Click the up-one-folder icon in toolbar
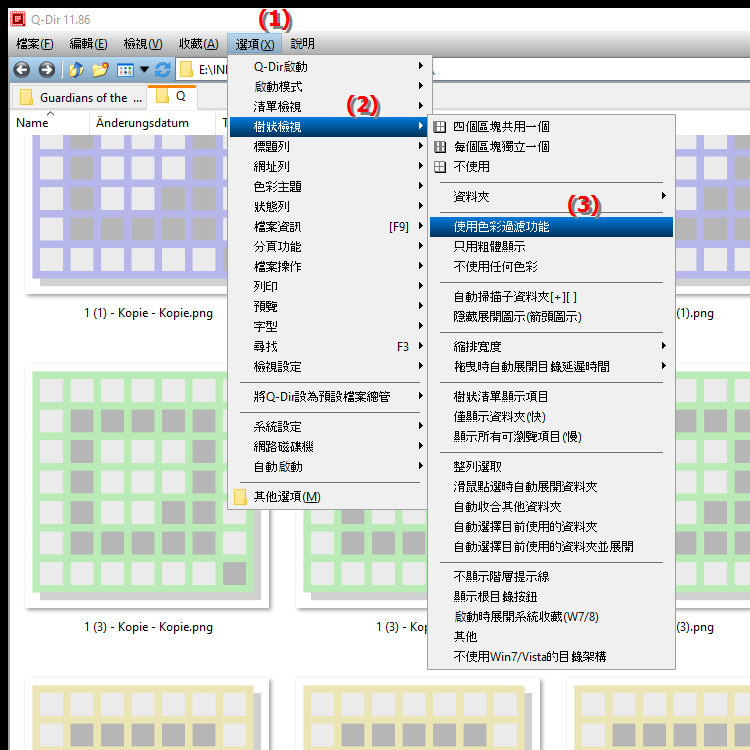Image resolution: width=750 pixels, height=750 pixels. pyautogui.click(x=76, y=70)
